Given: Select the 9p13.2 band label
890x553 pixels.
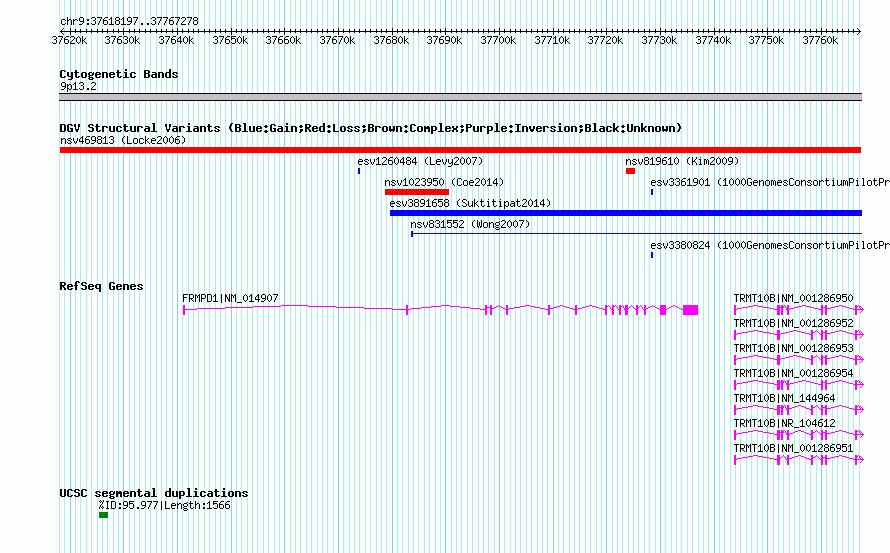Looking at the screenshot, I should [x=78, y=86].
